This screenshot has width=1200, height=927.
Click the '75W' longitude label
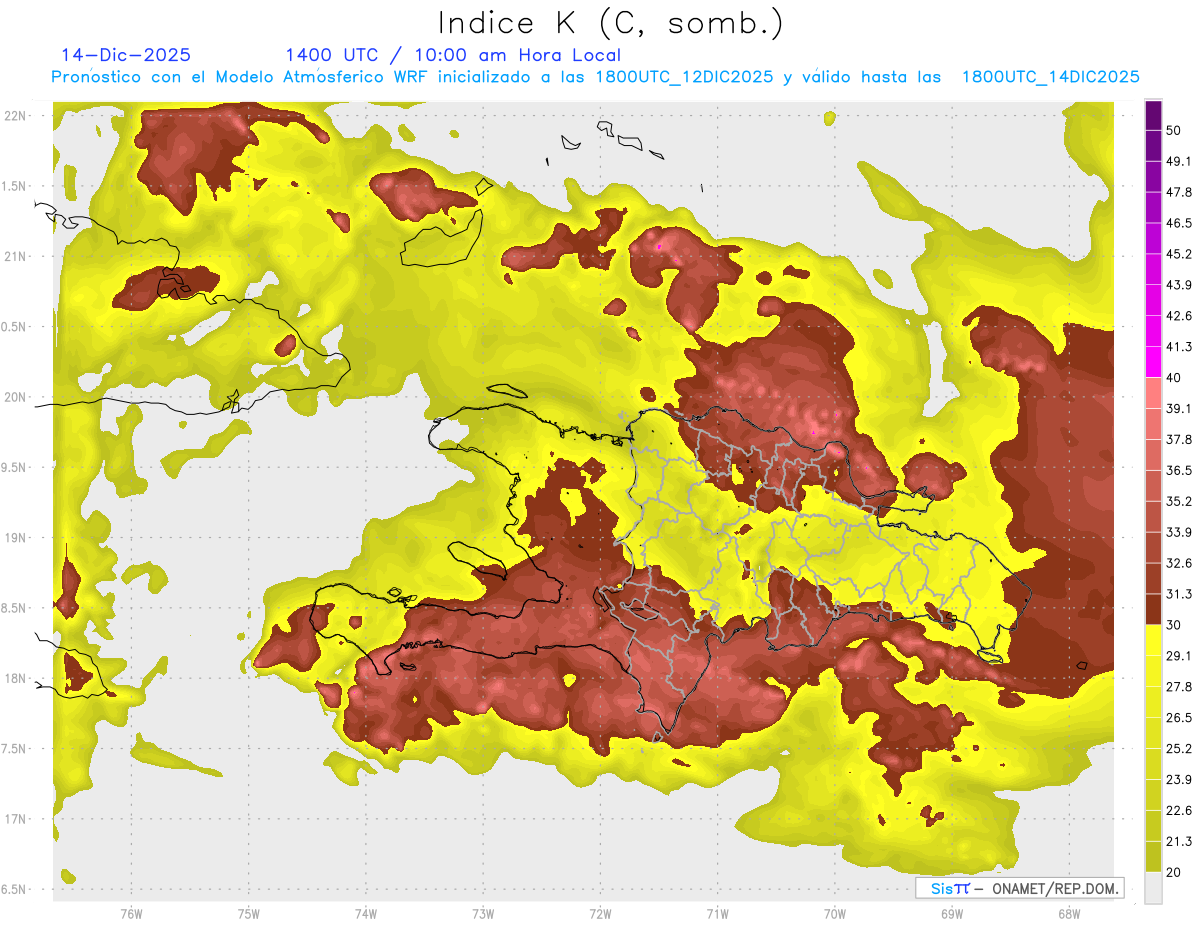click(x=249, y=913)
